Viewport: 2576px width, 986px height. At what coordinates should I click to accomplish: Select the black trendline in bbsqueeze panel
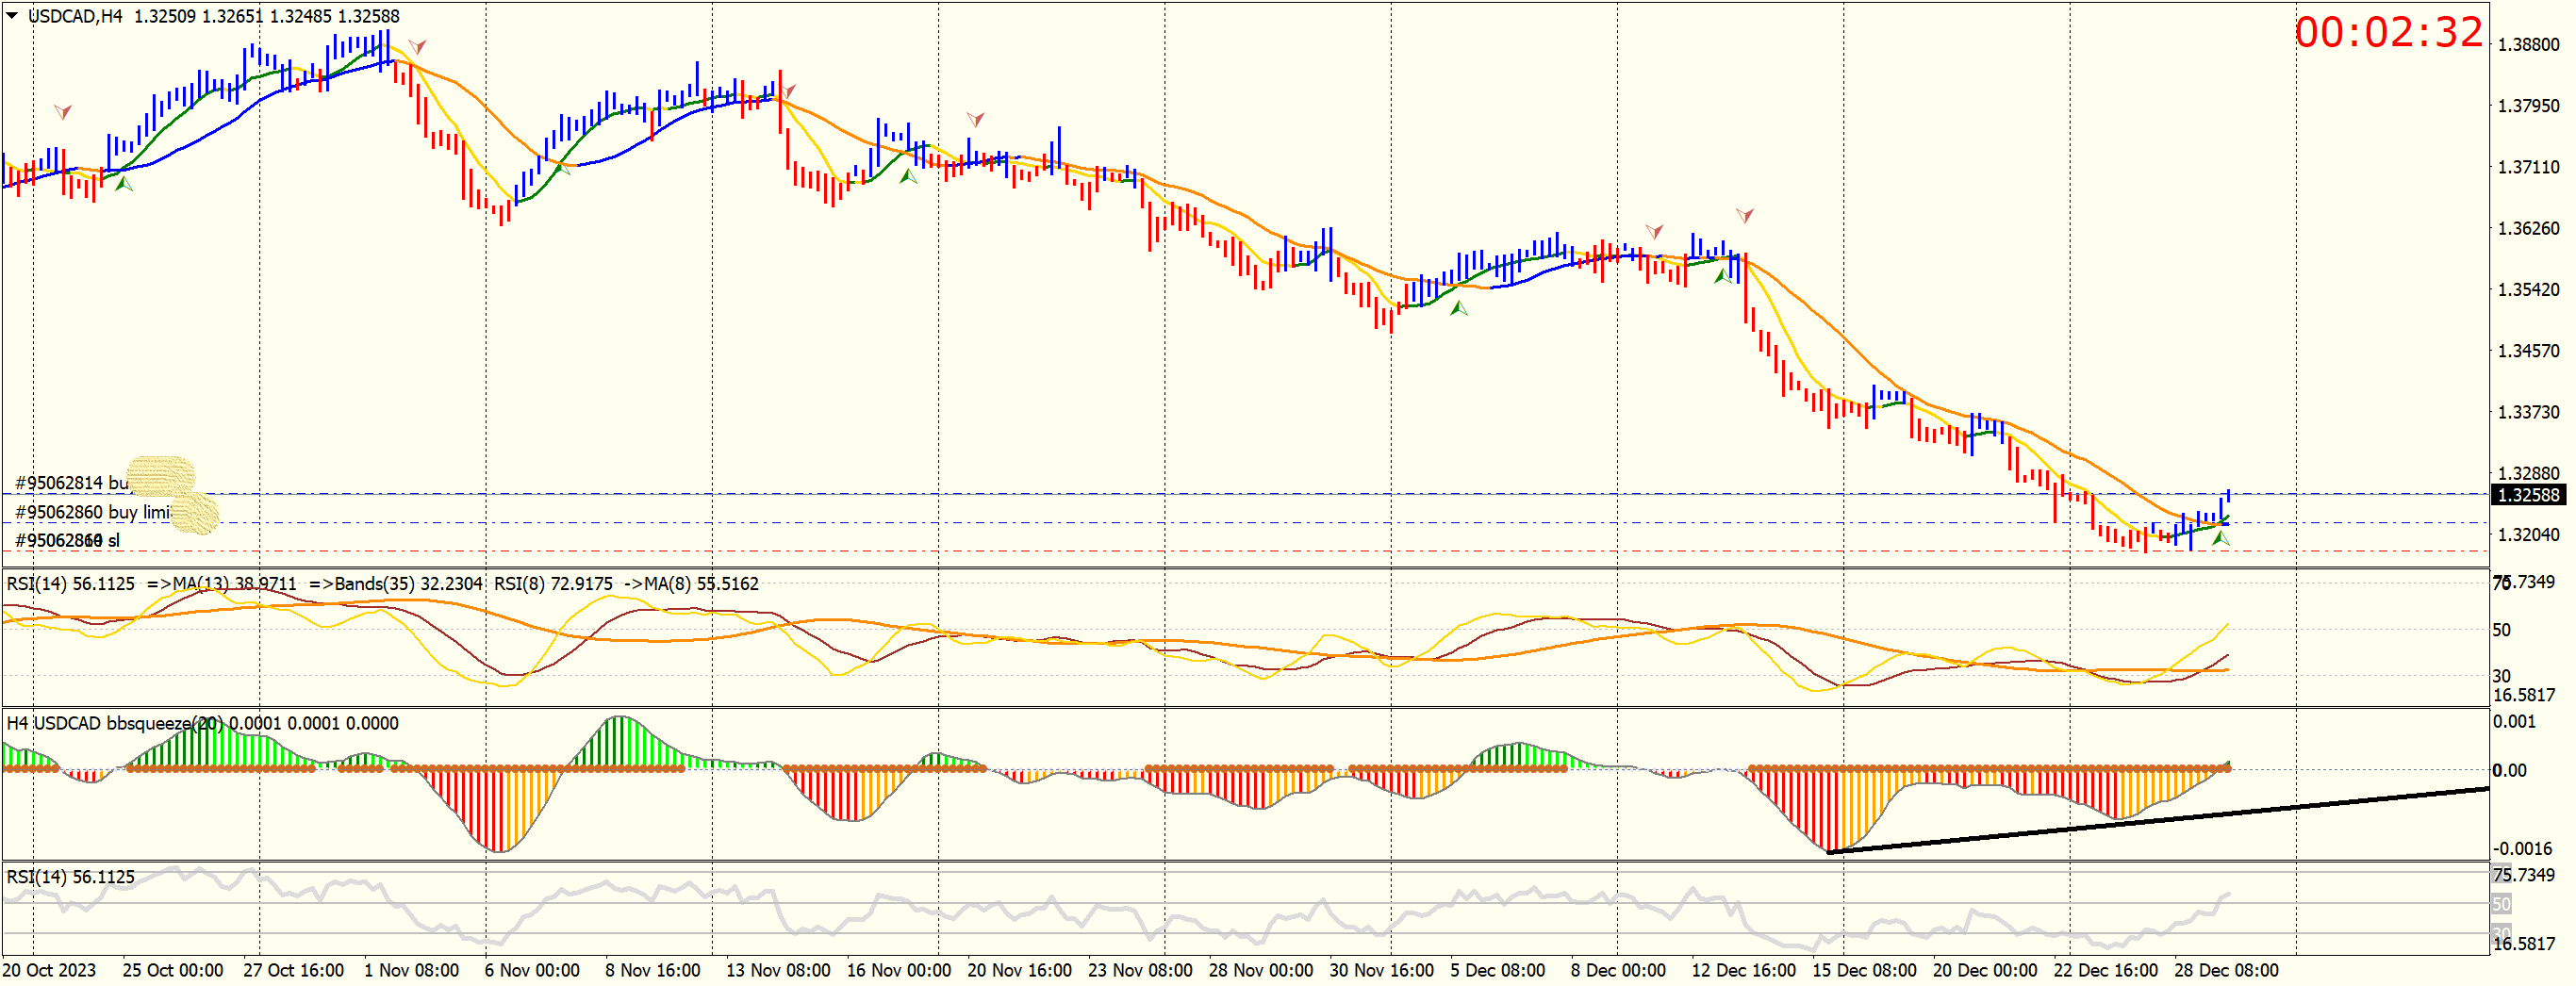tap(2158, 821)
